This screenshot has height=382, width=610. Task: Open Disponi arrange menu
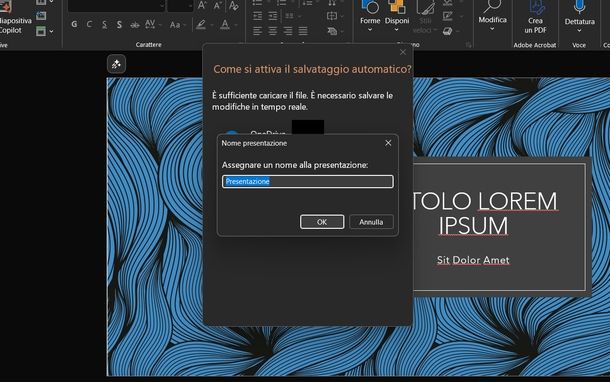click(x=397, y=16)
